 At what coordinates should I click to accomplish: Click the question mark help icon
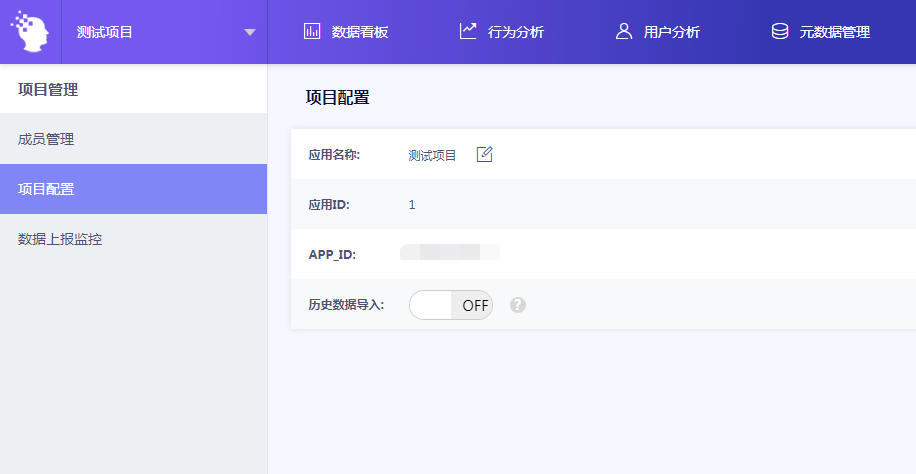click(x=518, y=305)
